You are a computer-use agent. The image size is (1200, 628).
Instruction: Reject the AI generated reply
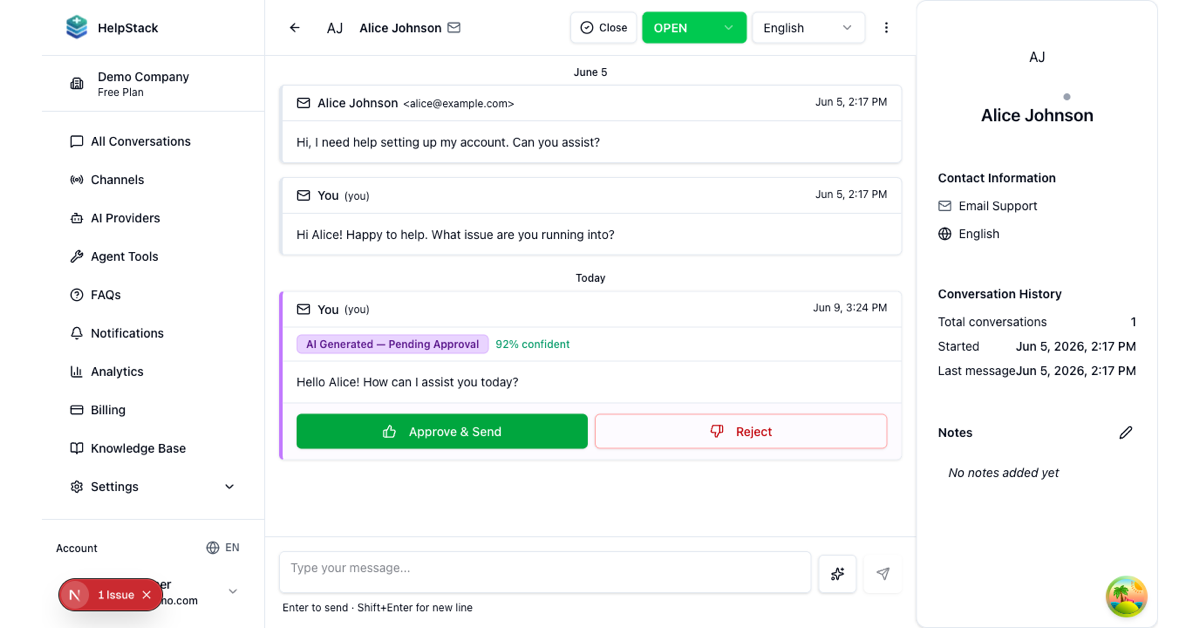coord(741,432)
